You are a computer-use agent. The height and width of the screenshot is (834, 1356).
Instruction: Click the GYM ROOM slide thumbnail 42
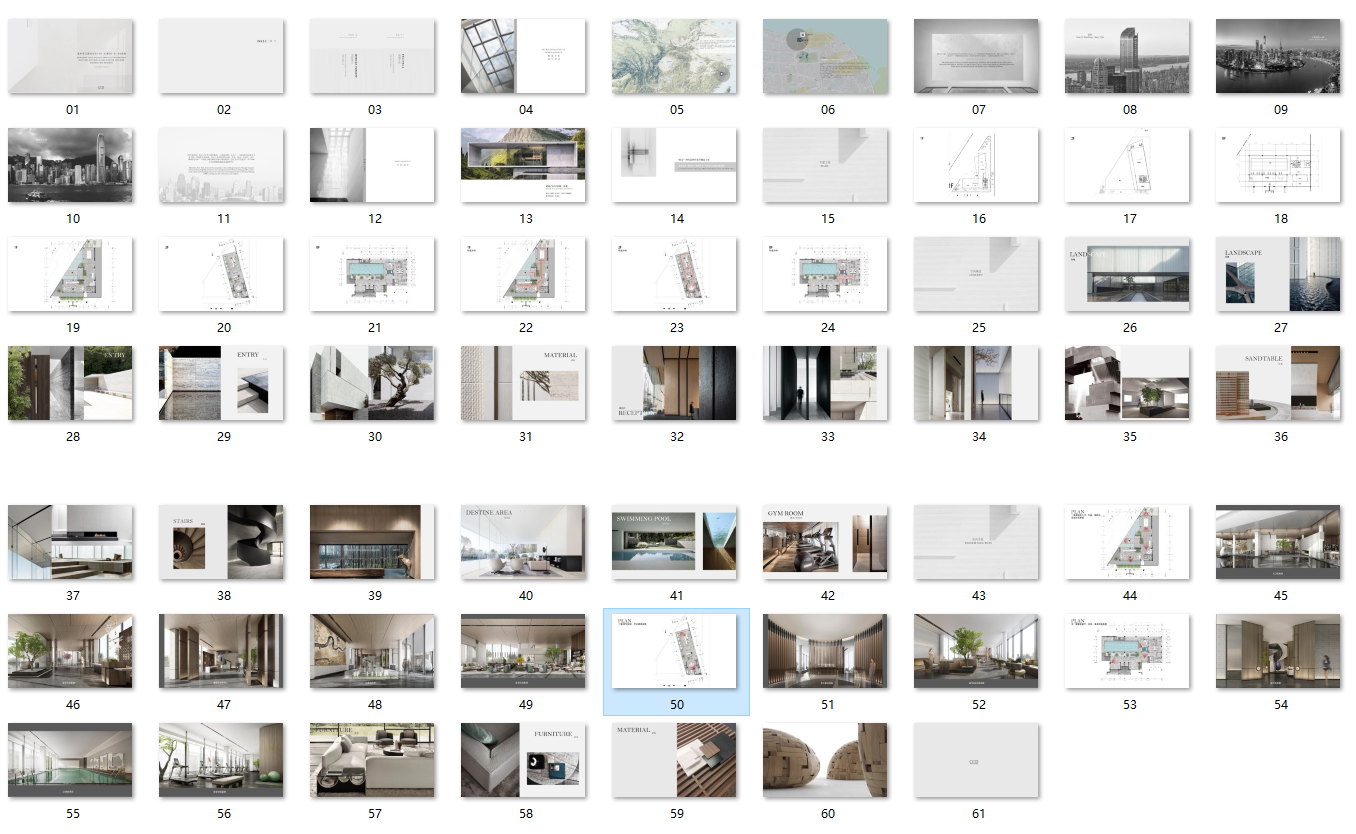[825, 542]
